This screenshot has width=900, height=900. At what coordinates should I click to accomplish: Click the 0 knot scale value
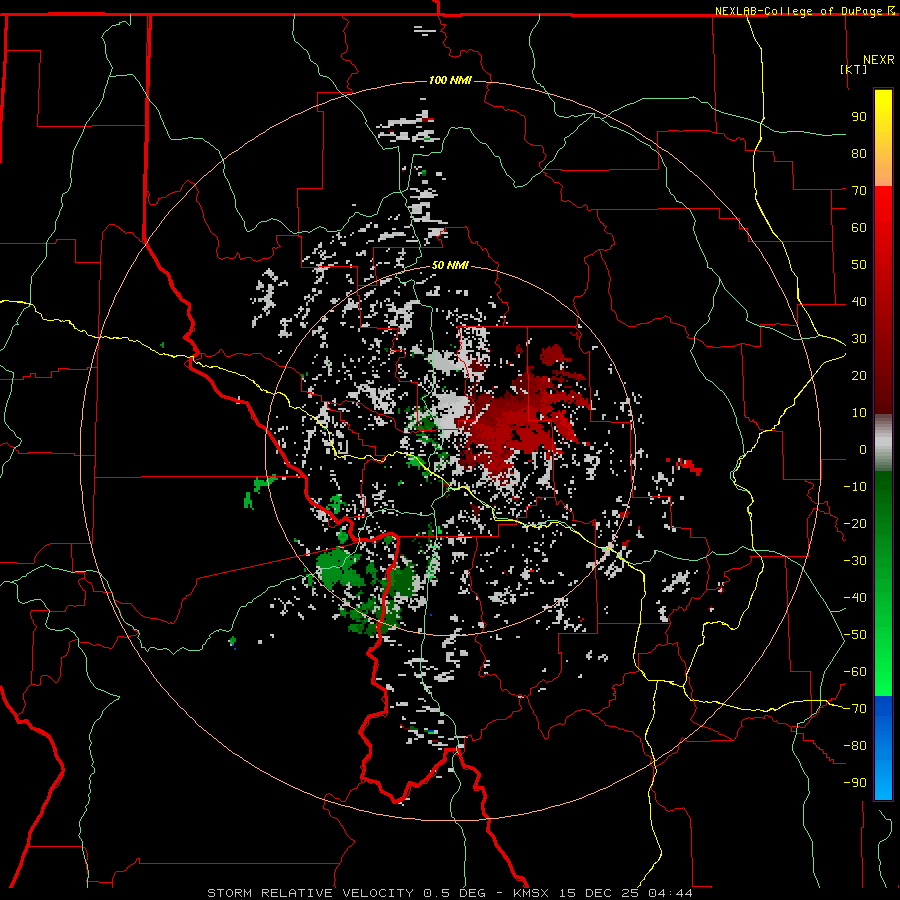pyautogui.click(x=863, y=450)
